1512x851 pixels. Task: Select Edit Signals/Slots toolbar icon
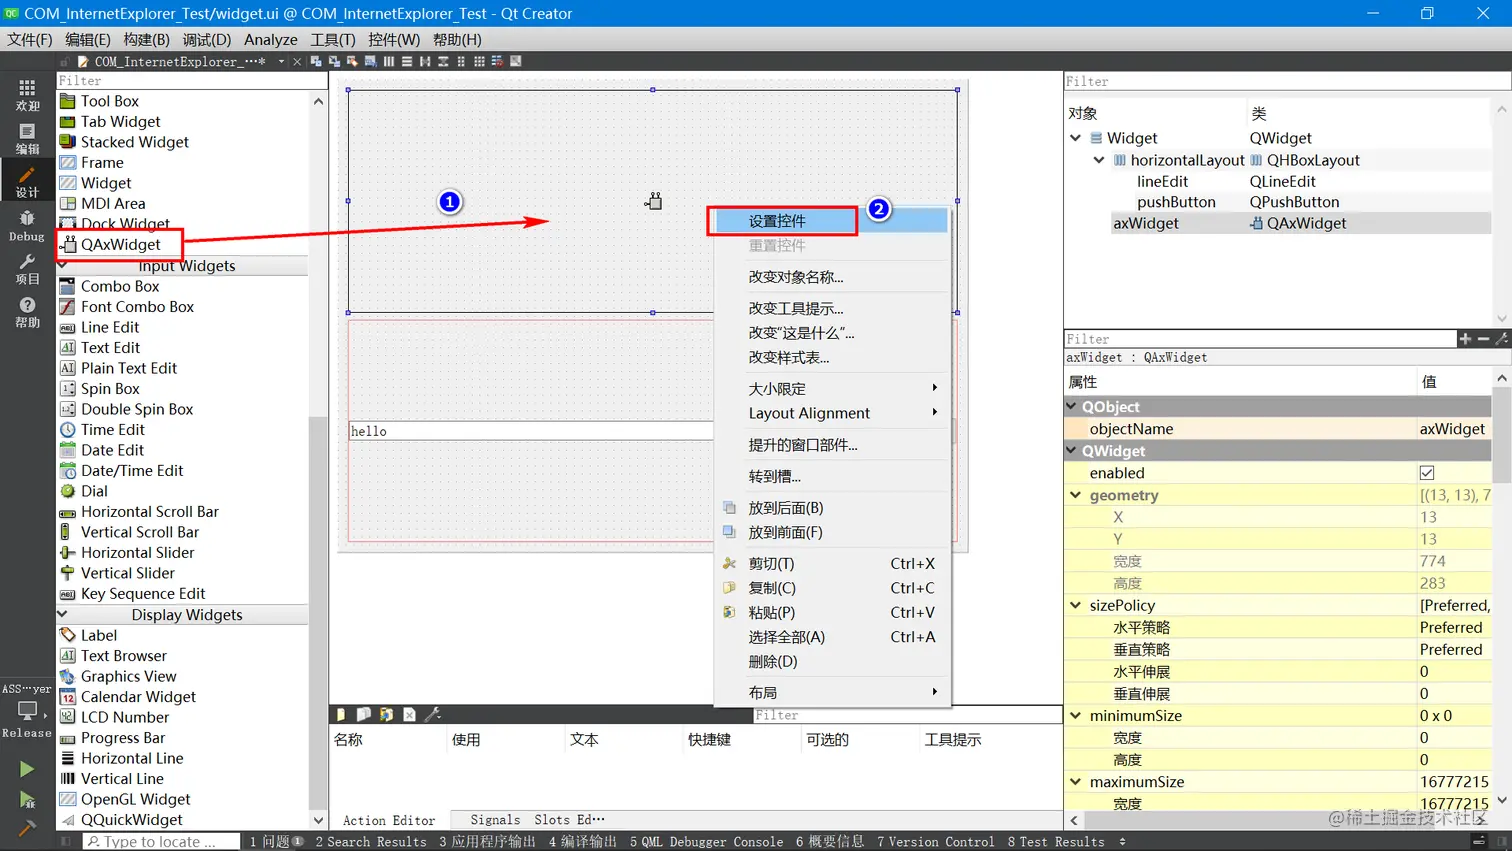pos(334,61)
